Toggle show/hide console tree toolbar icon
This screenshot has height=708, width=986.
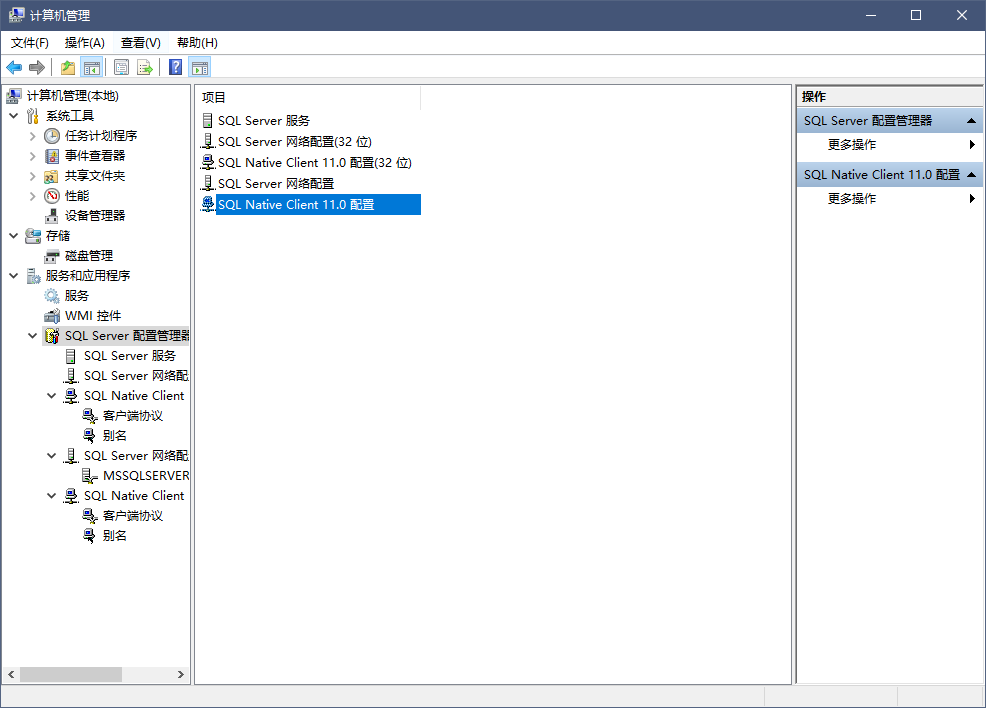[x=92, y=67]
